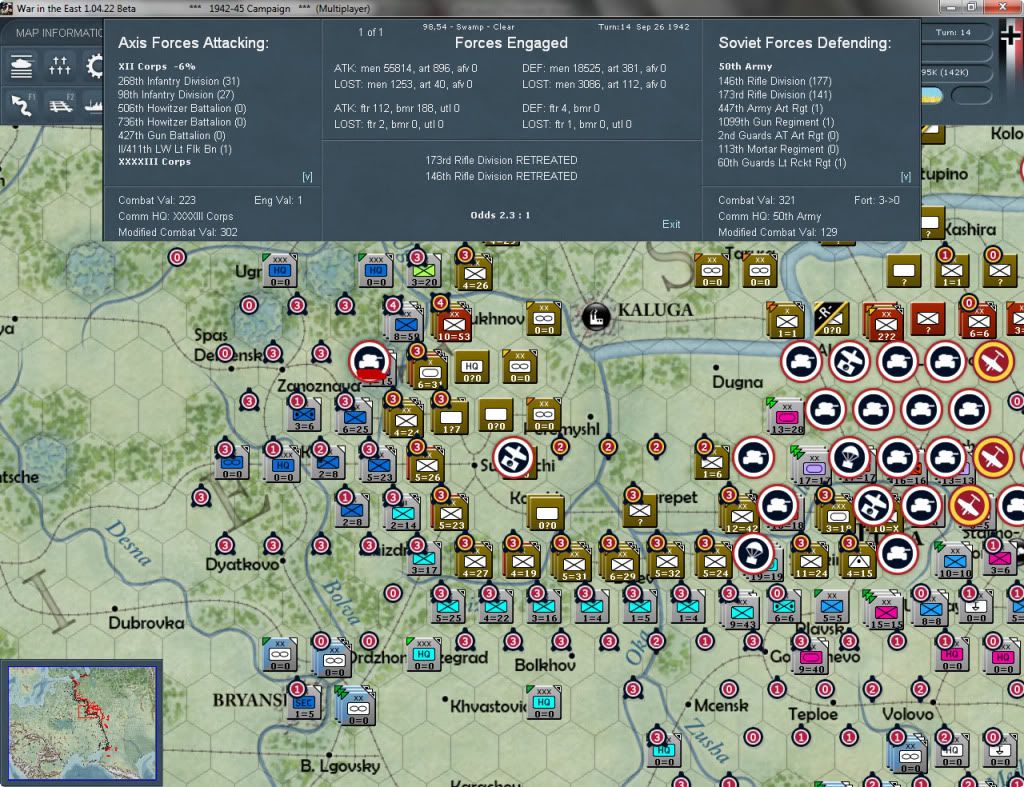Click the German cross flag icon
The image size is (1024, 787).
(1011, 37)
